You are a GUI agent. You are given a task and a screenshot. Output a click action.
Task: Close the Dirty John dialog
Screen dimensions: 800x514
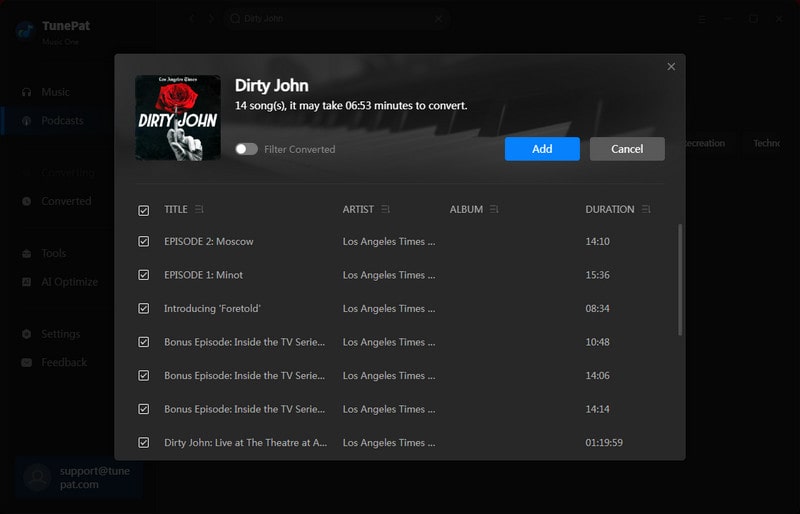[x=671, y=67]
